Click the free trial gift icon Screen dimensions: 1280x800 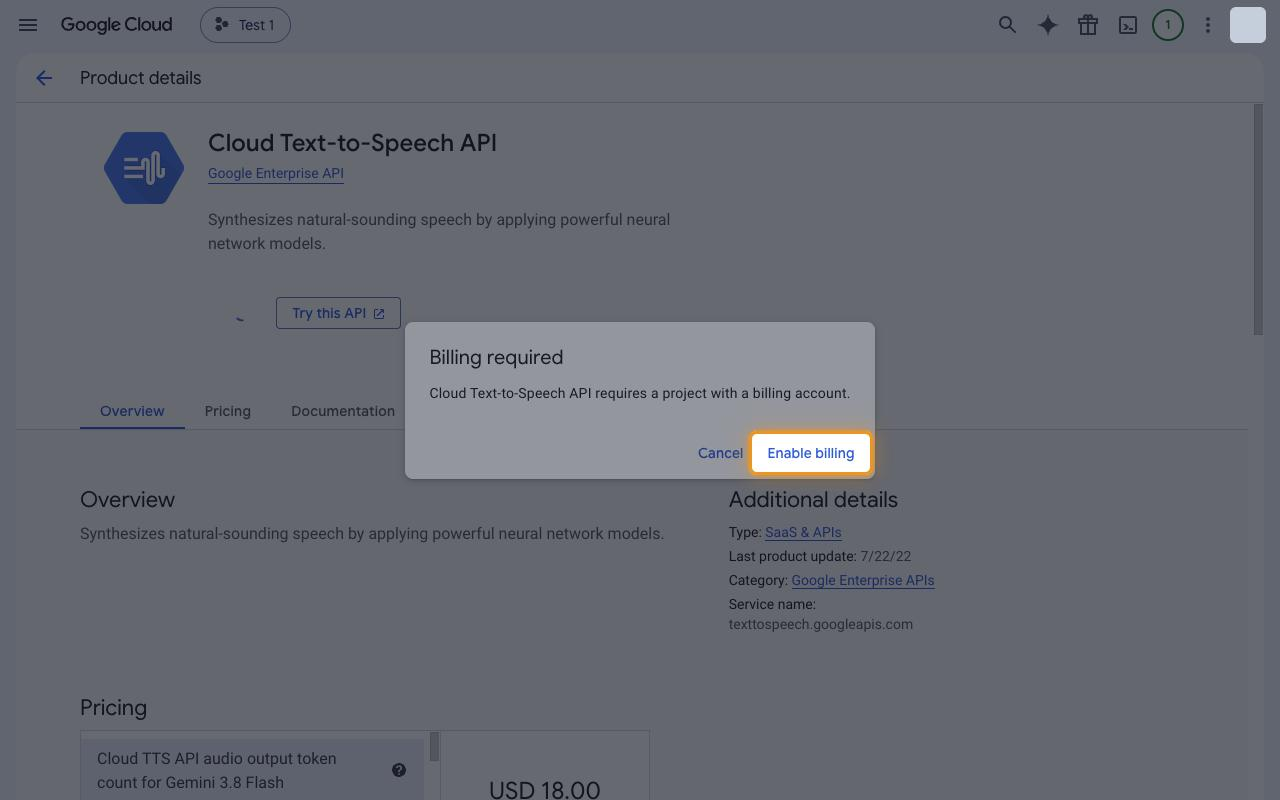(x=1087, y=25)
